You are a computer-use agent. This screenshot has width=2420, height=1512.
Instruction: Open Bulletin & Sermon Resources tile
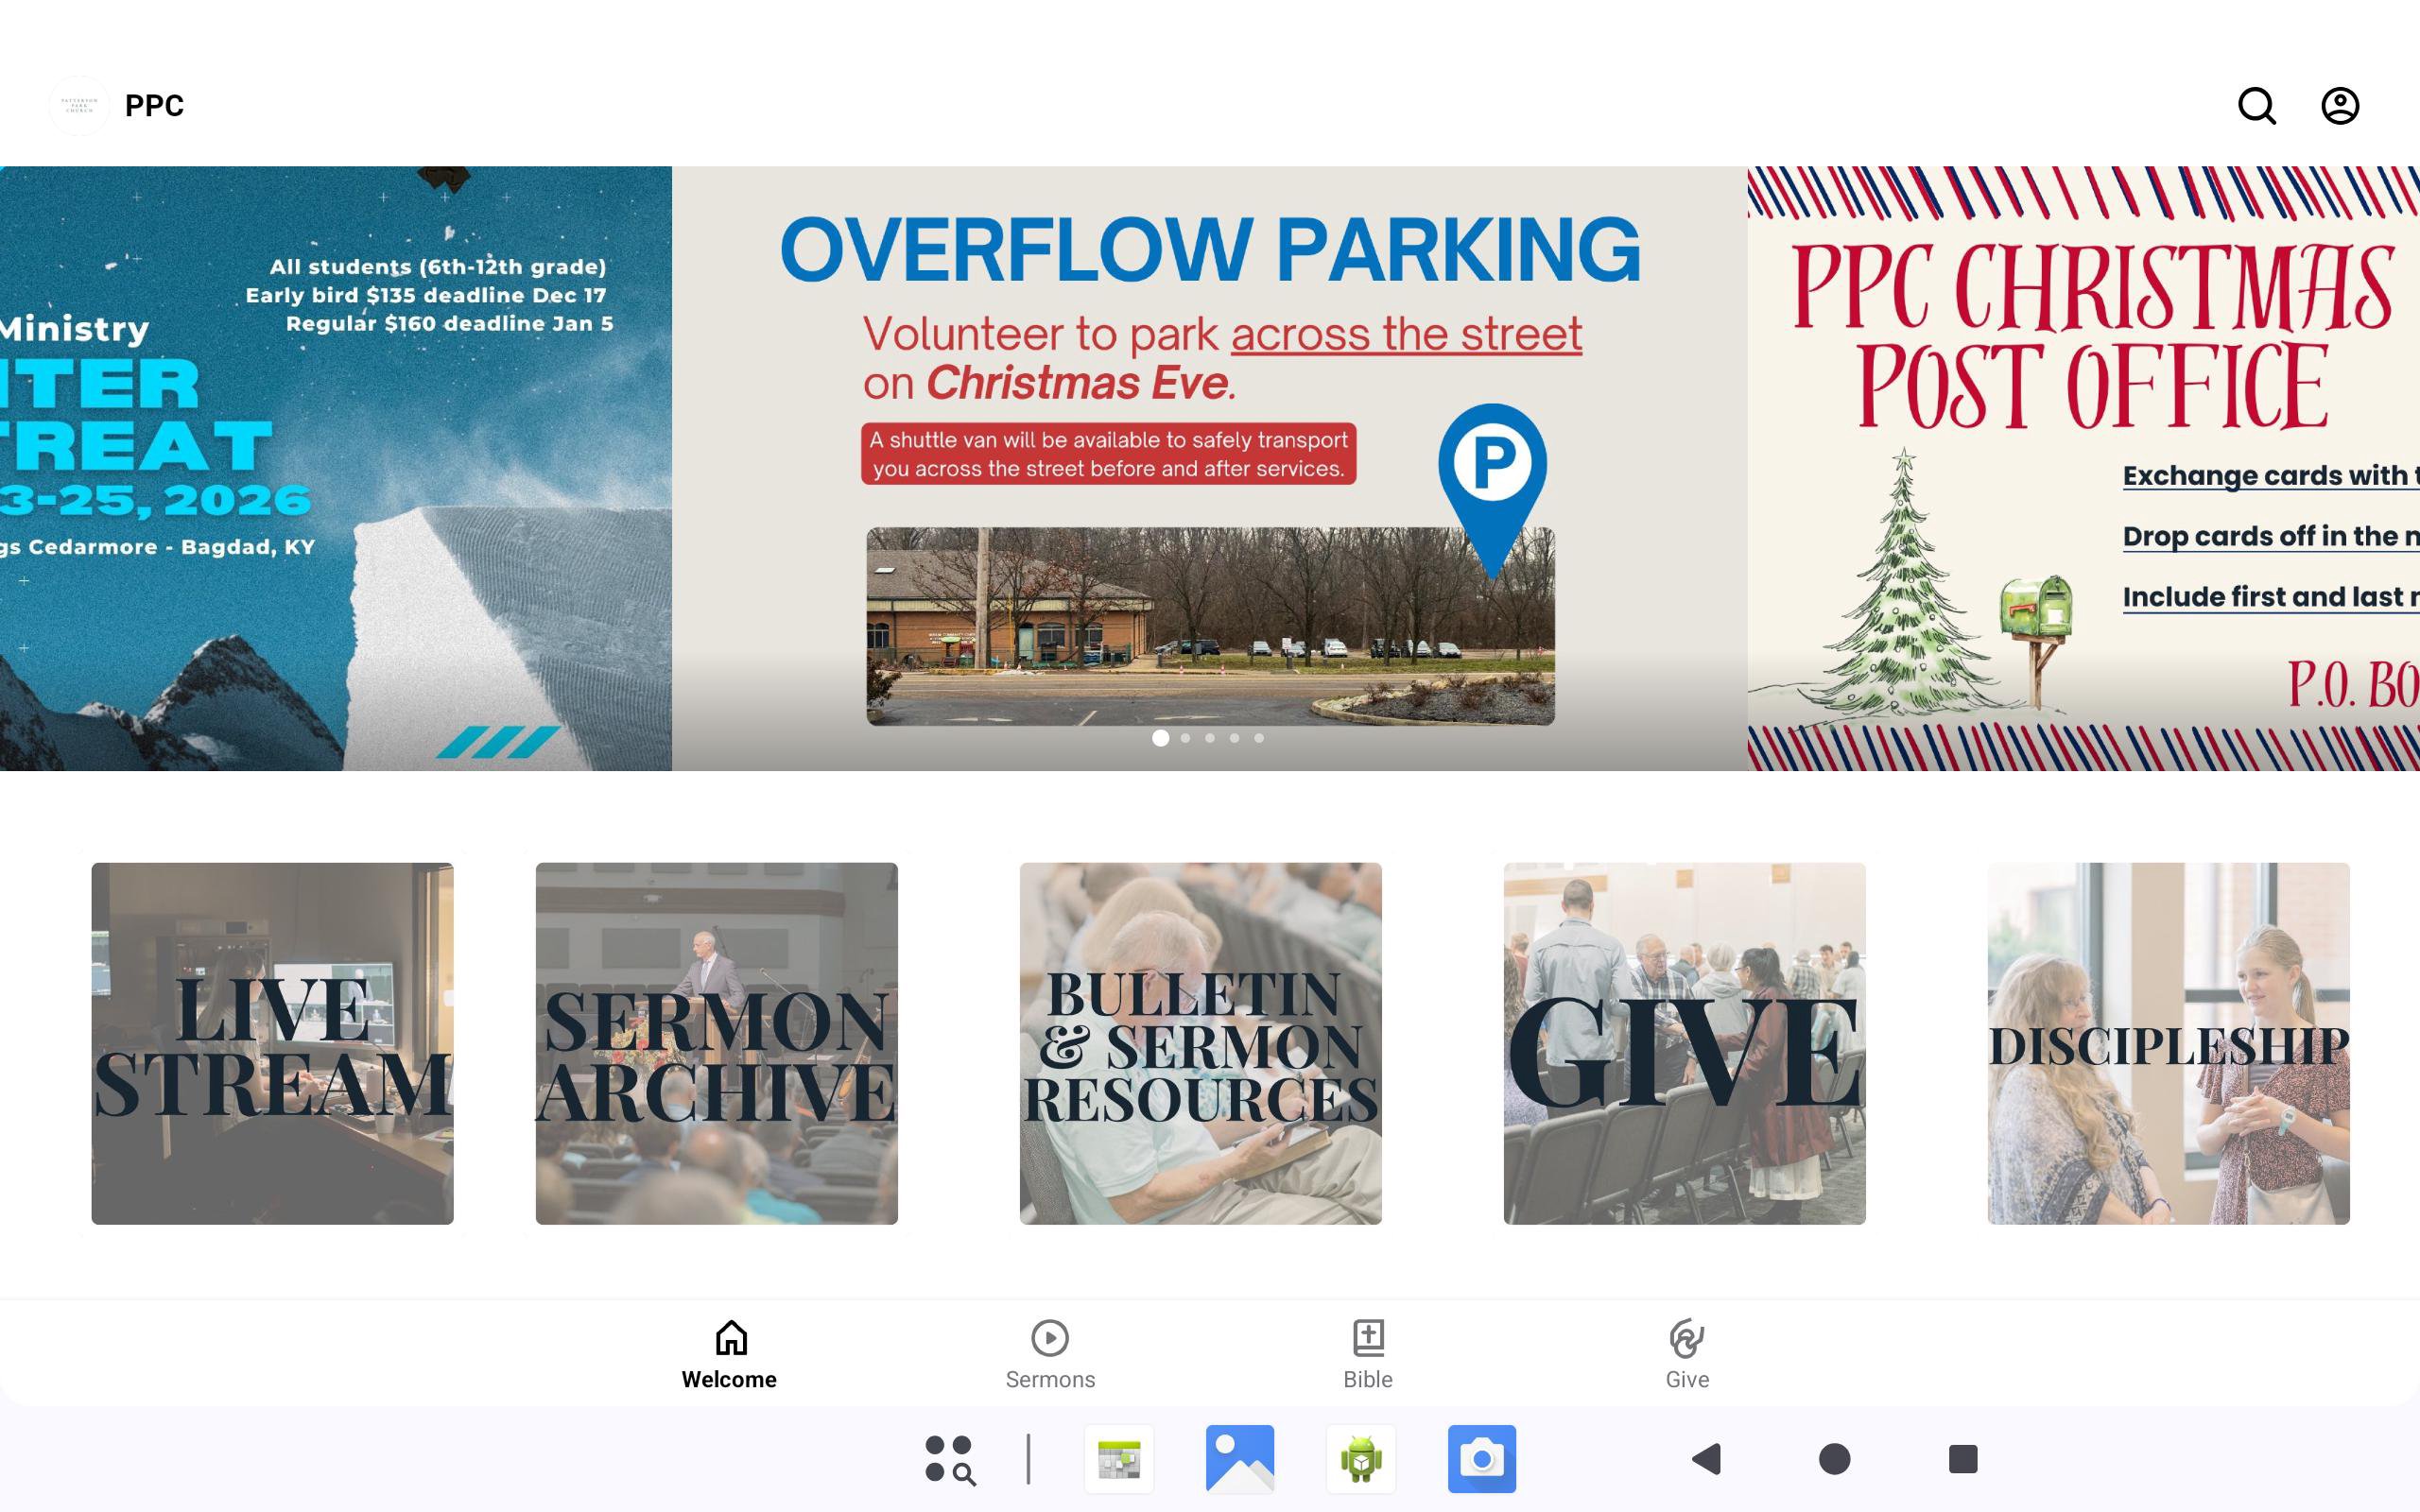point(1200,1043)
